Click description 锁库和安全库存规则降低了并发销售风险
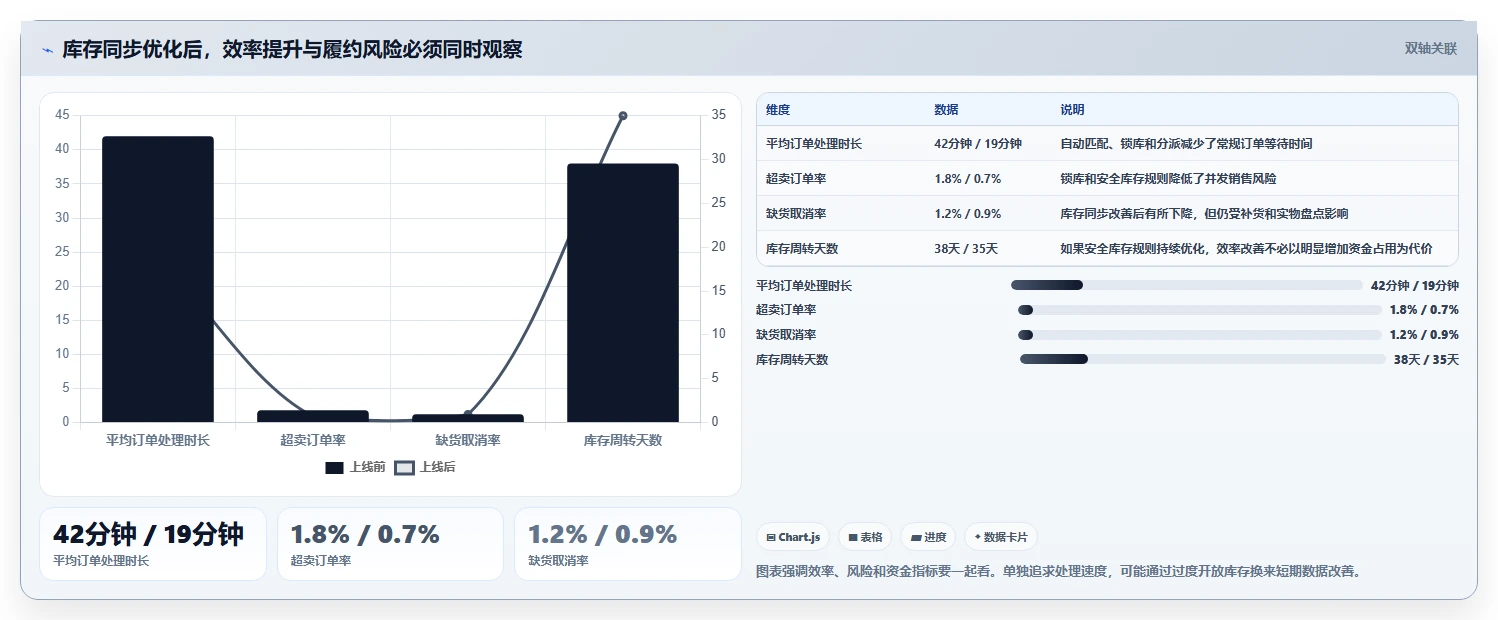Image resolution: width=1498 pixels, height=620 pixels. tap(1168, 179)
